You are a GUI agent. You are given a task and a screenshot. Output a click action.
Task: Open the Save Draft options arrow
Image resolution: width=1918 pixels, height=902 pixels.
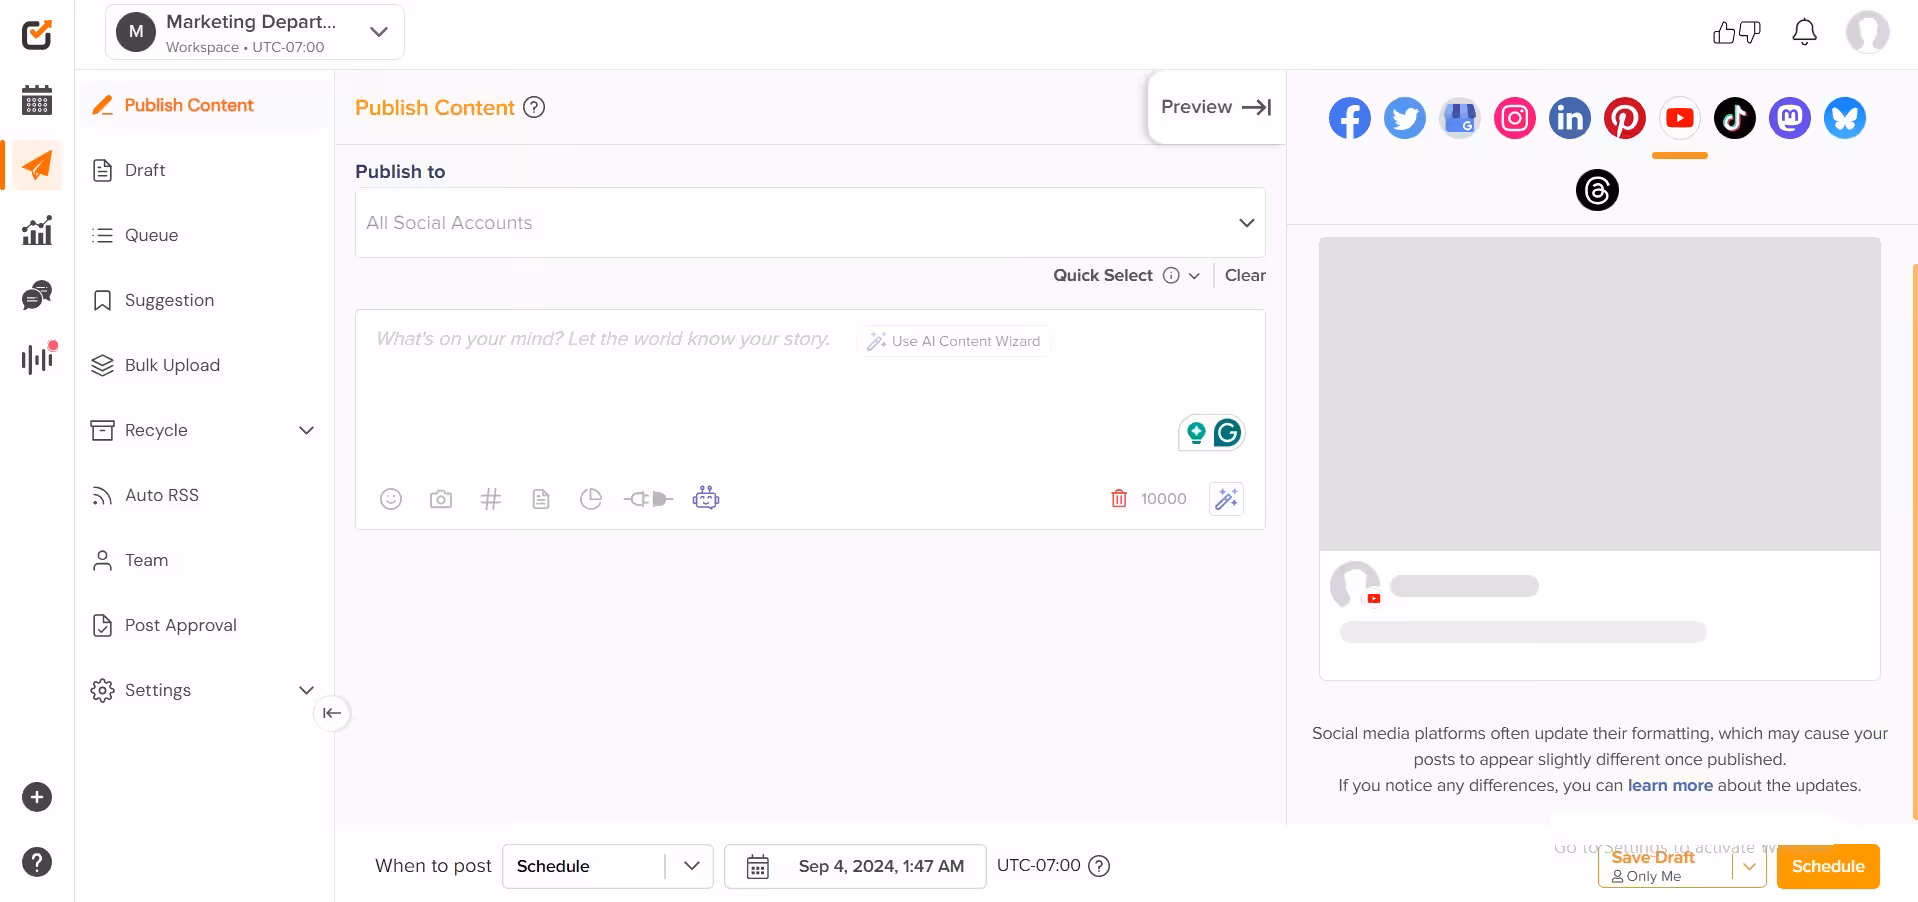click(x=1749, y=867)
